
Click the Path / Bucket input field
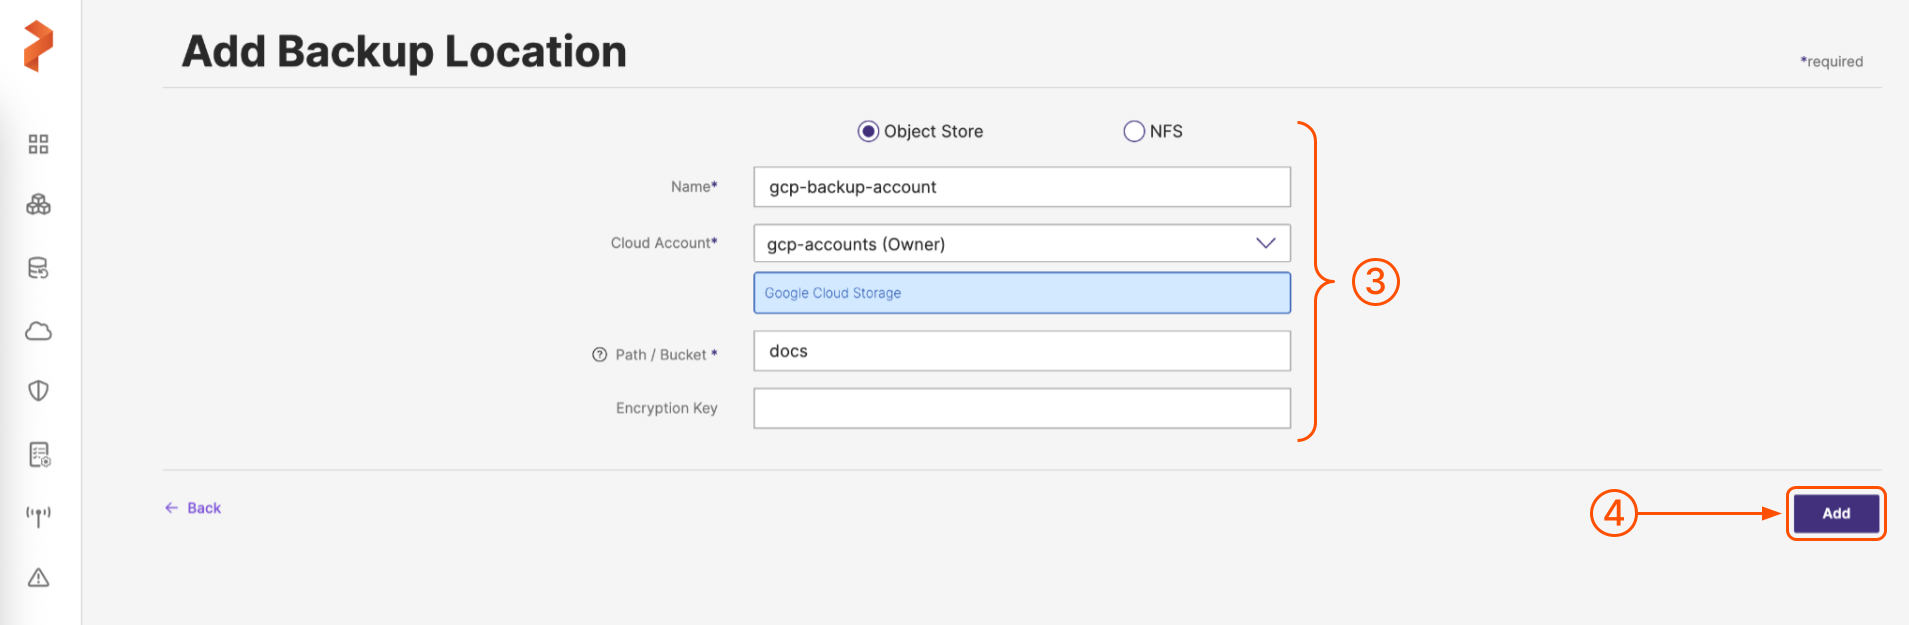pos(1021,351)
